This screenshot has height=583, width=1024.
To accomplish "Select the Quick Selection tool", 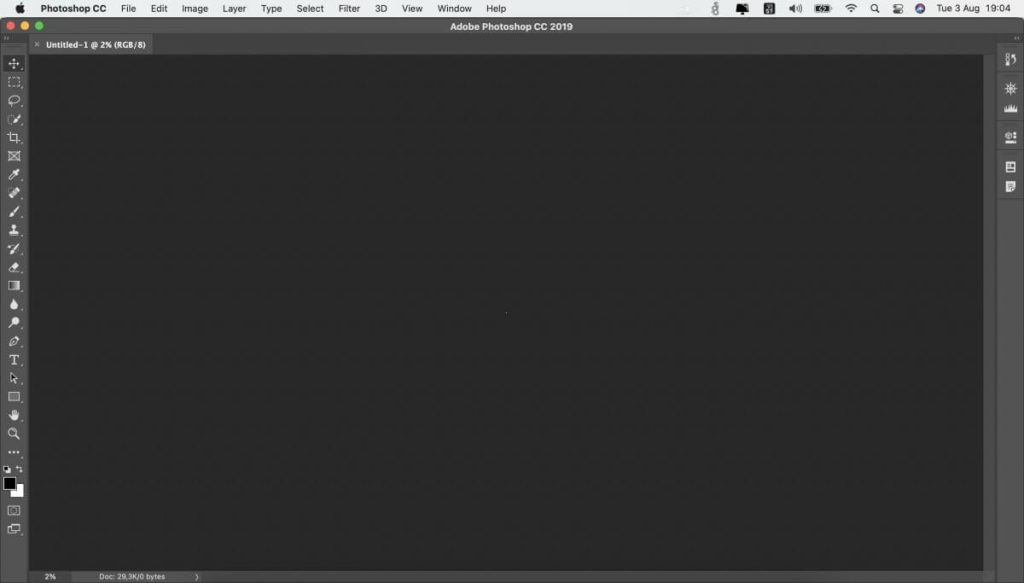I will (14, 119).
